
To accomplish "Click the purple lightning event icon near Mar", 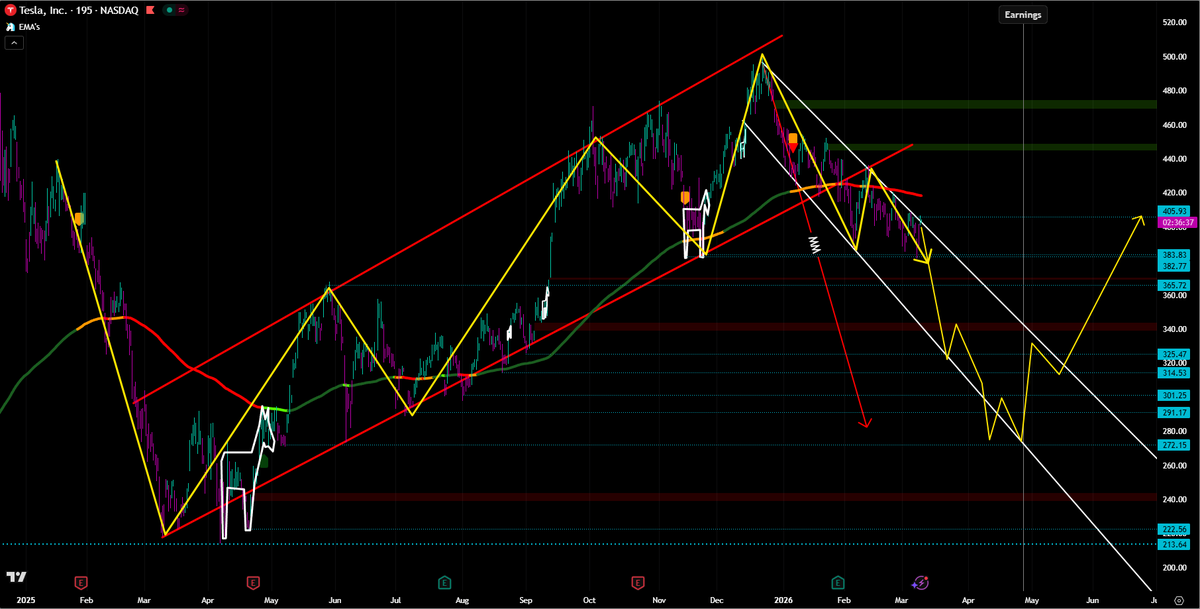I will pyautogui.click(x=920, y=581).
